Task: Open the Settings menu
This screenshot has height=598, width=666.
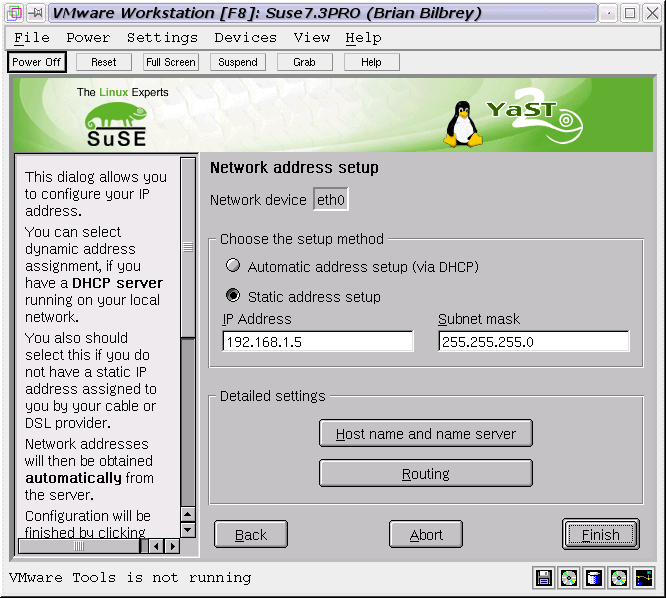Action: point(162,38)
